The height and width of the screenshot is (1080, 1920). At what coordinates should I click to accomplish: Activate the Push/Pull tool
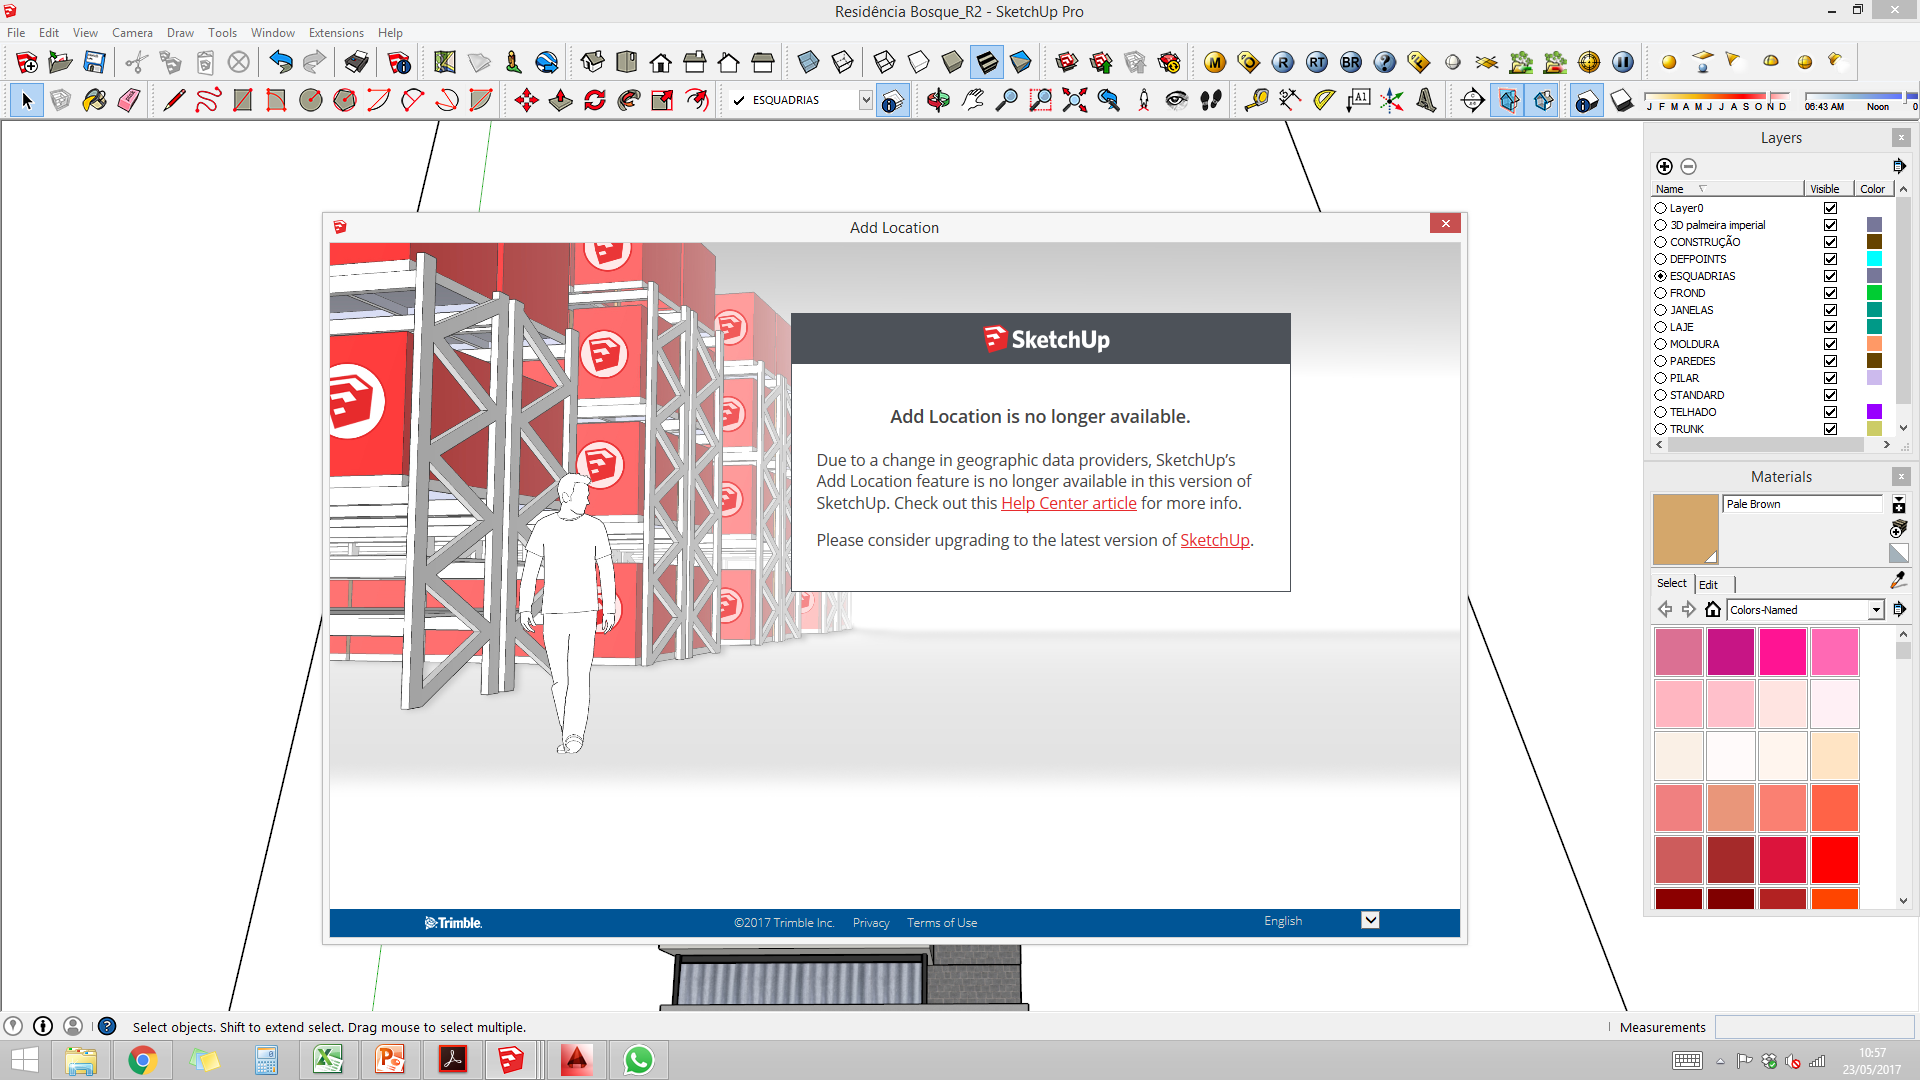(560, 100)
